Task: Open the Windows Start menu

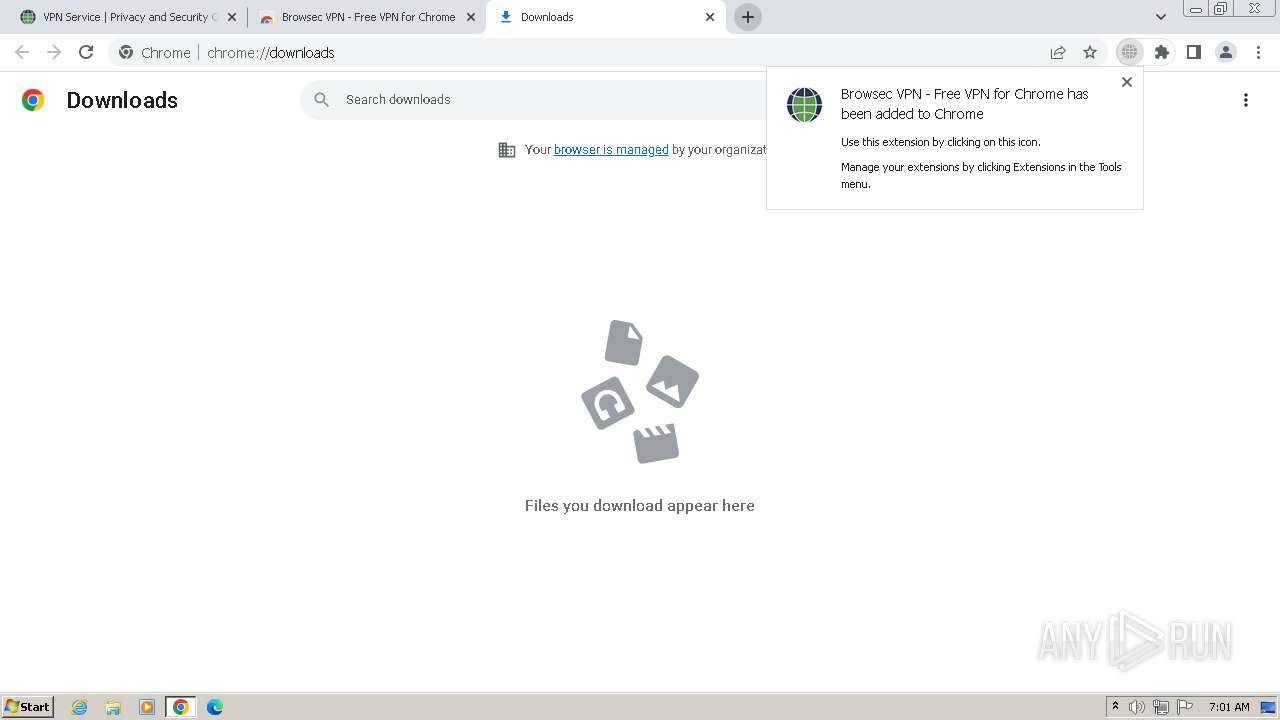Action: click(x=28, y=707)
